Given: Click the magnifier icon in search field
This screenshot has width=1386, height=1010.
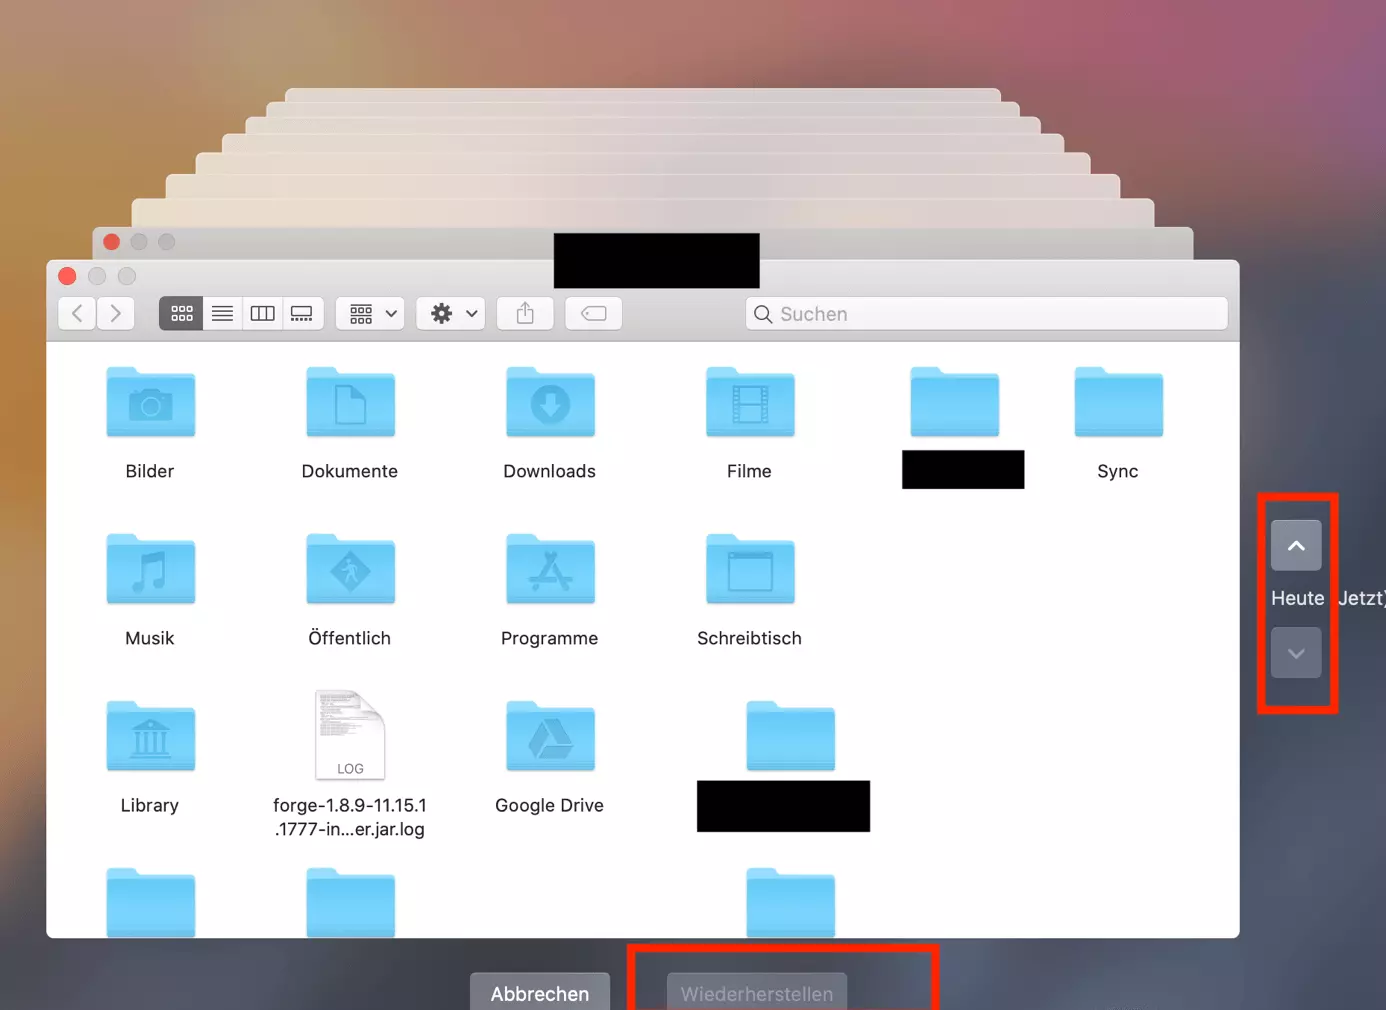Looking at the screenshot, I should coord(763,314).
